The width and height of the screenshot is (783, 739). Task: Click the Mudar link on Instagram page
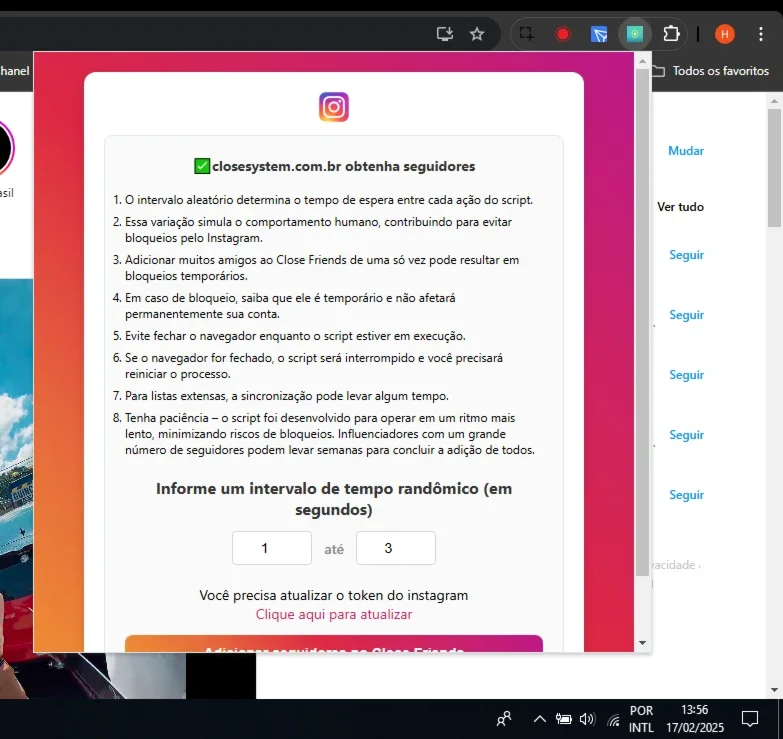(x=686, y=151)
